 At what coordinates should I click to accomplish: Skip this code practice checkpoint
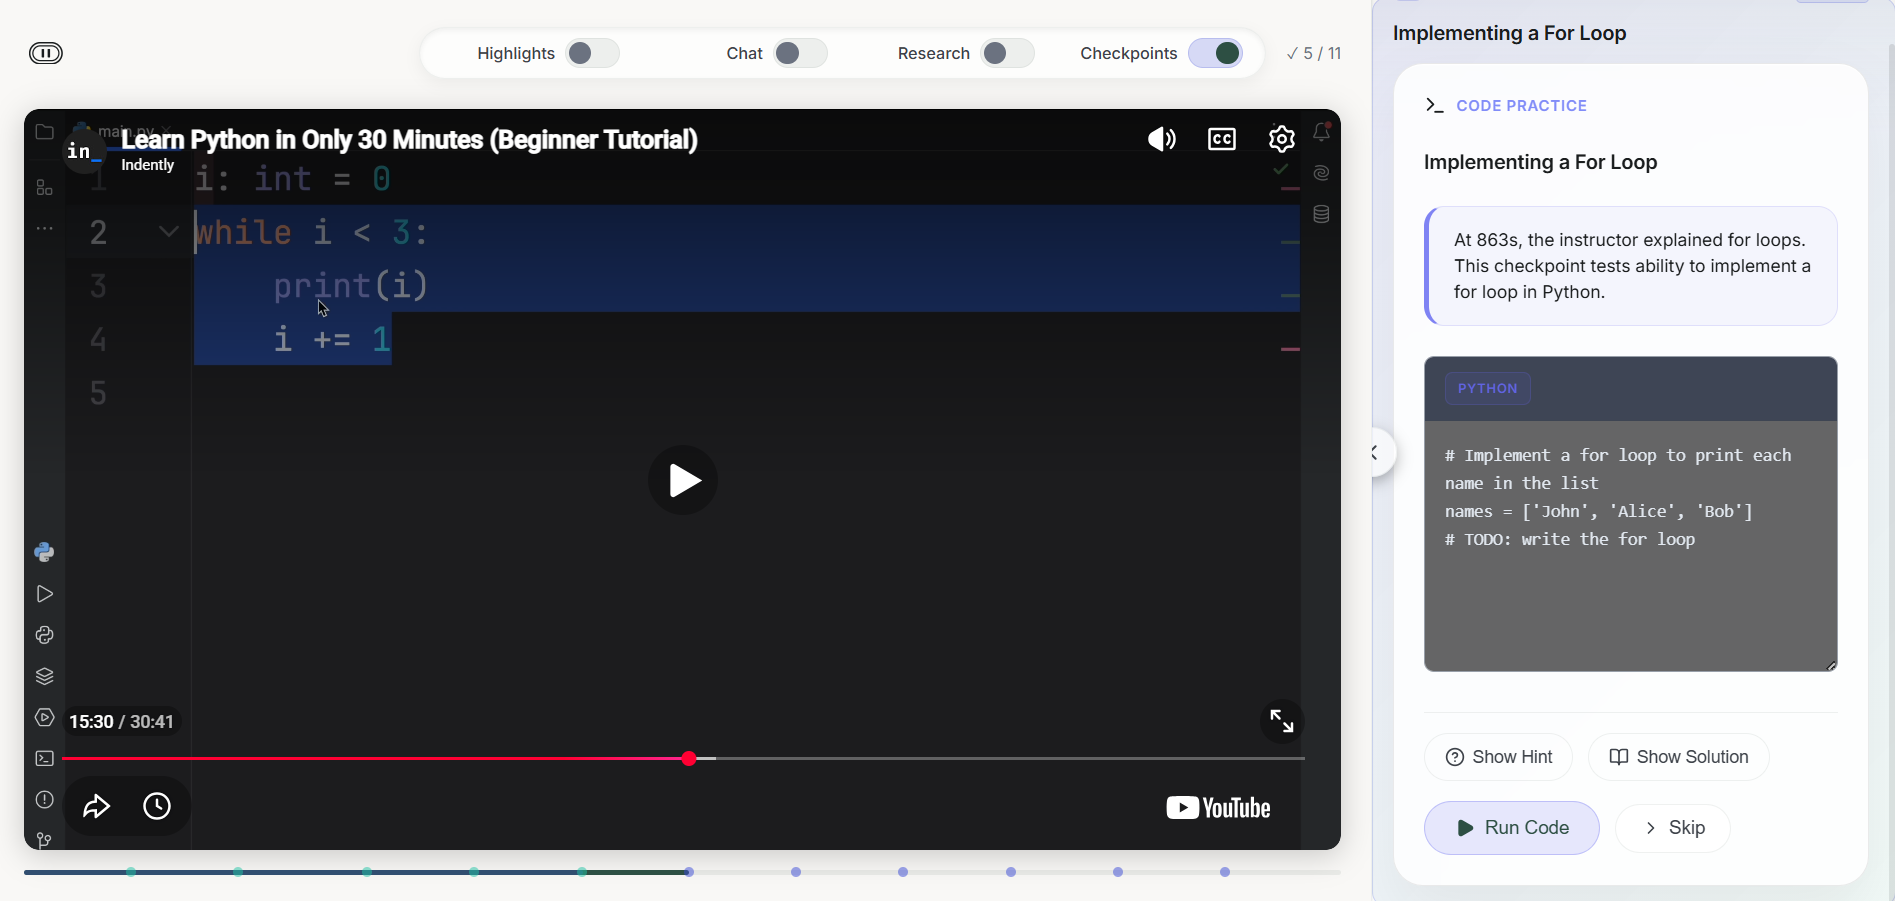tap(1672, 828)
